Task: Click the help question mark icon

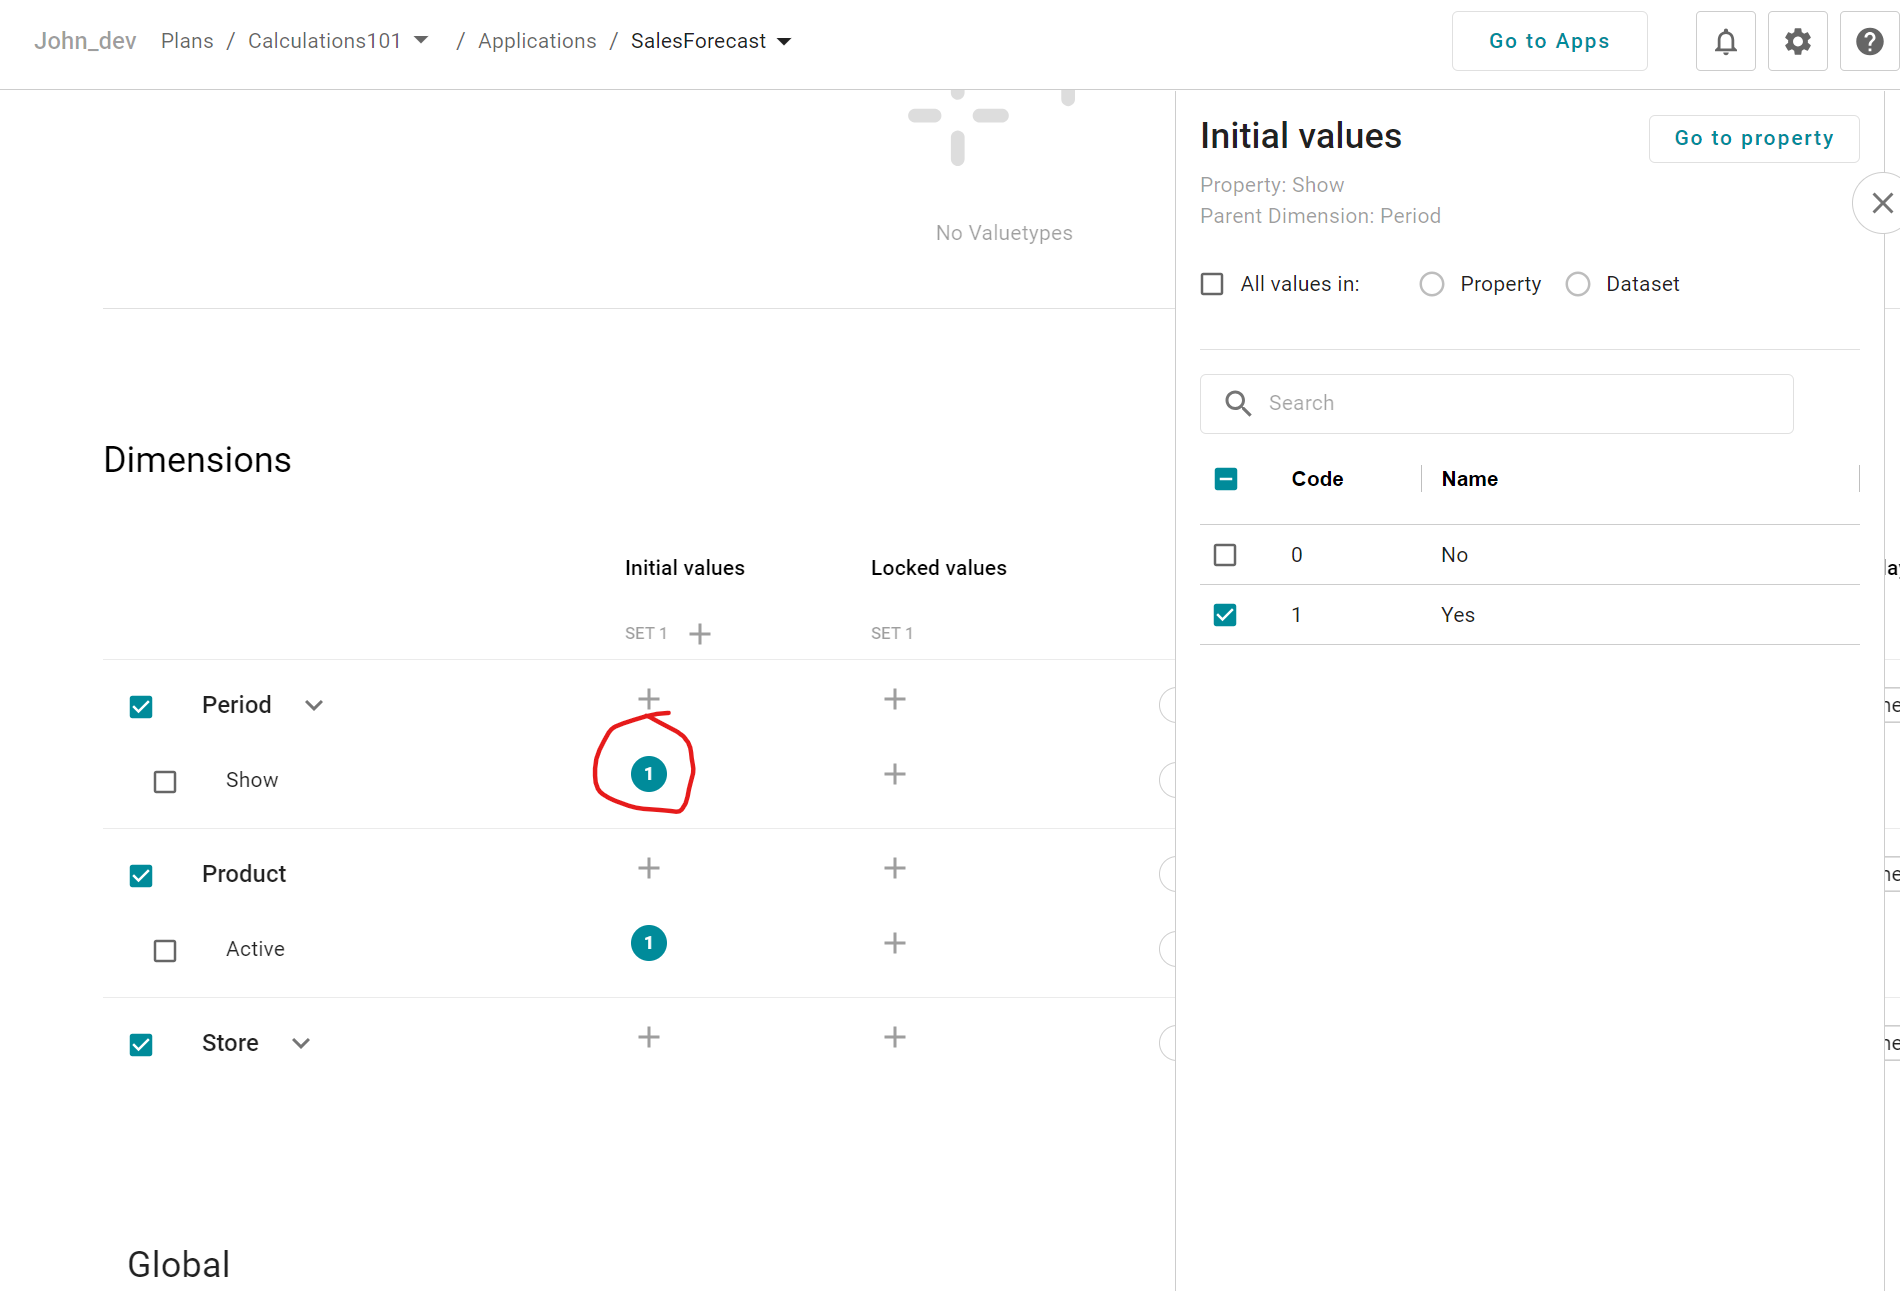Action: [1869, 42]
